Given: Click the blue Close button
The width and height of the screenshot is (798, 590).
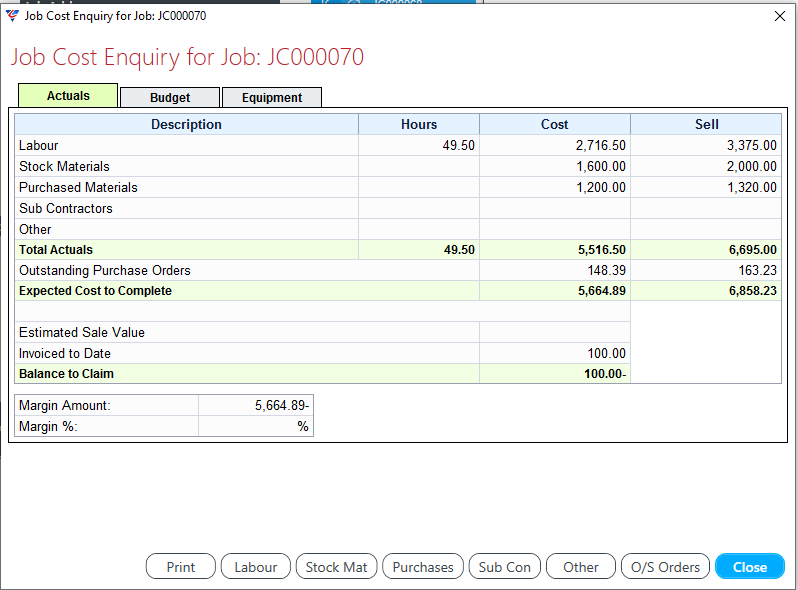Looking at the screenshot, I should tap(749, 567).
